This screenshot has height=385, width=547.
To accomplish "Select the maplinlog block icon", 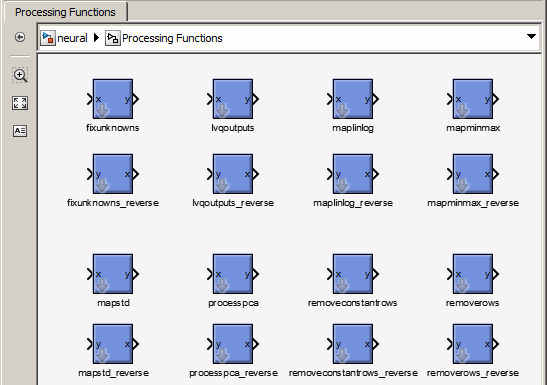I will click(x=353, y=99).
